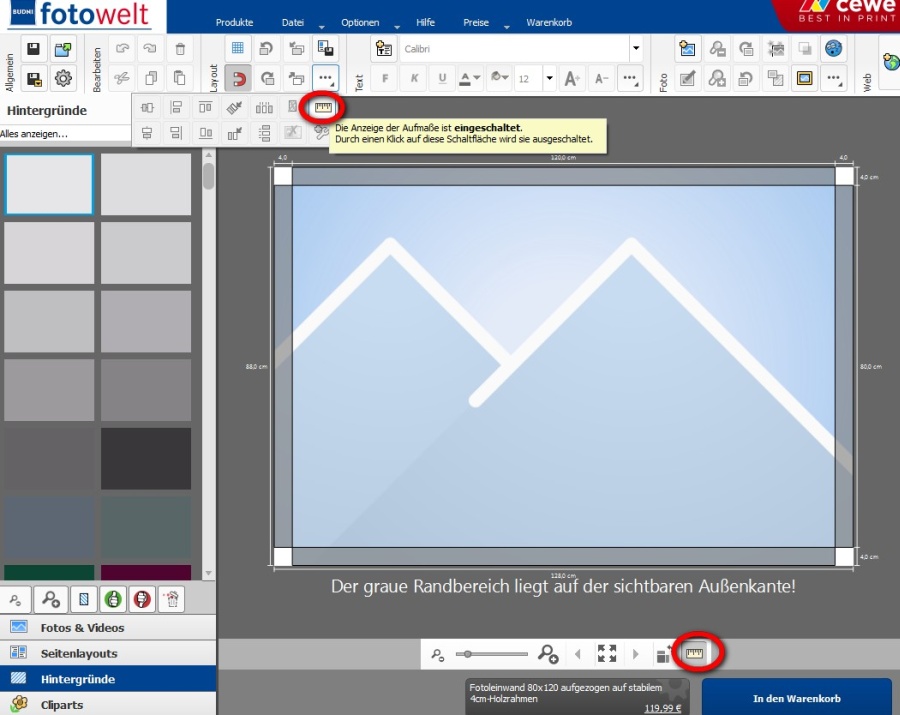Increase font size with the A+ icon

[x=572, y=78]
